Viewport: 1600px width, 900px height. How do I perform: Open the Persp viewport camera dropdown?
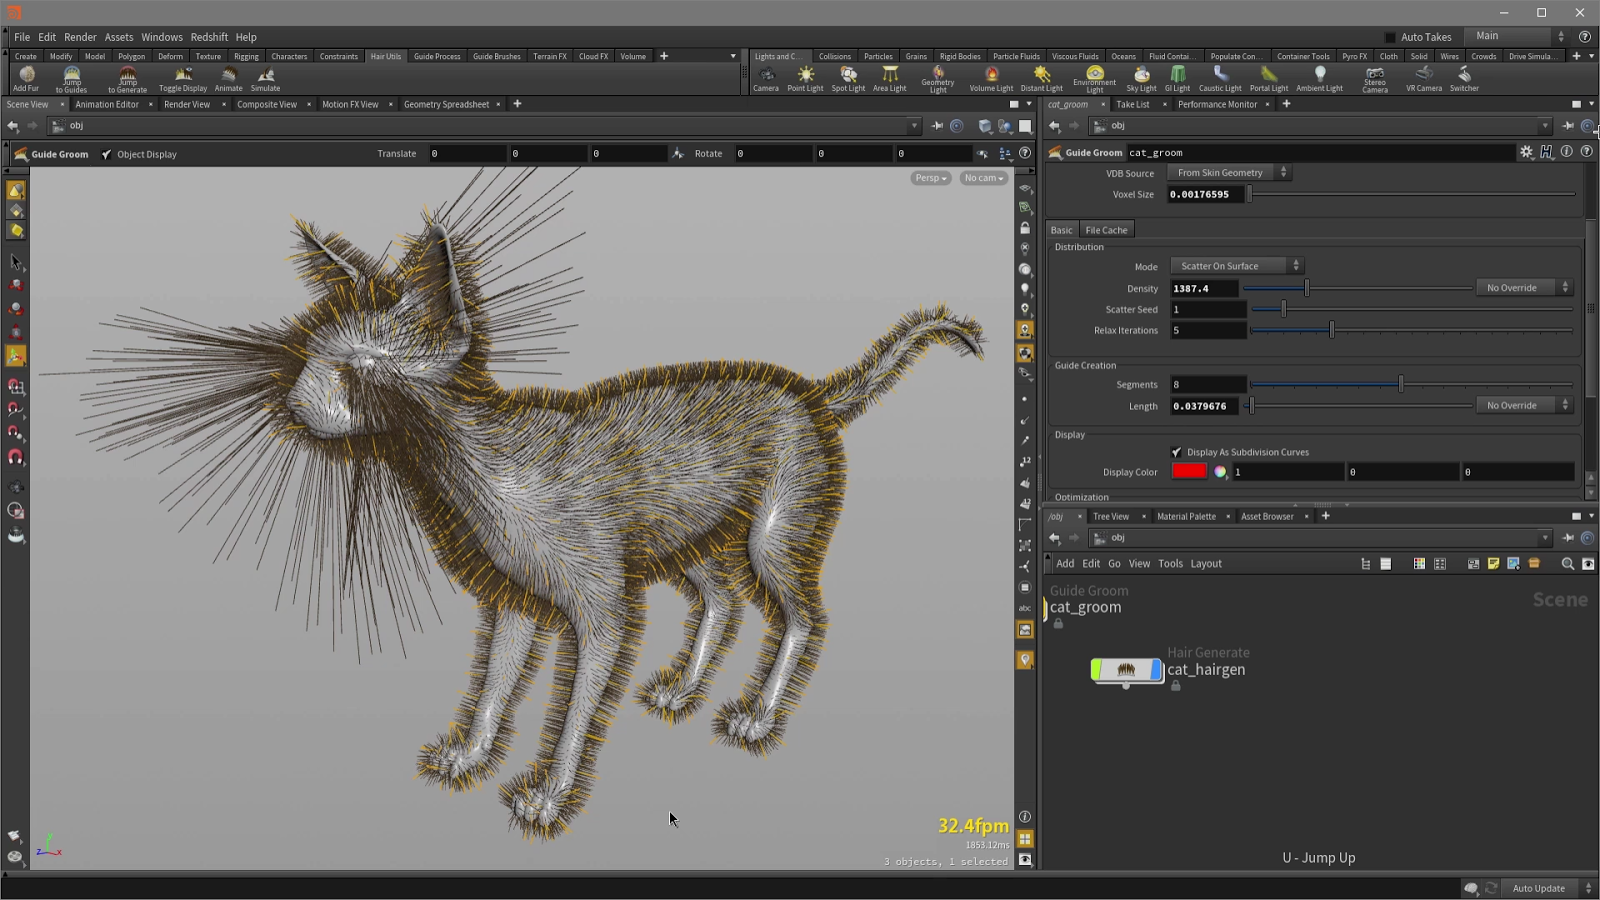tap(929, 177)
